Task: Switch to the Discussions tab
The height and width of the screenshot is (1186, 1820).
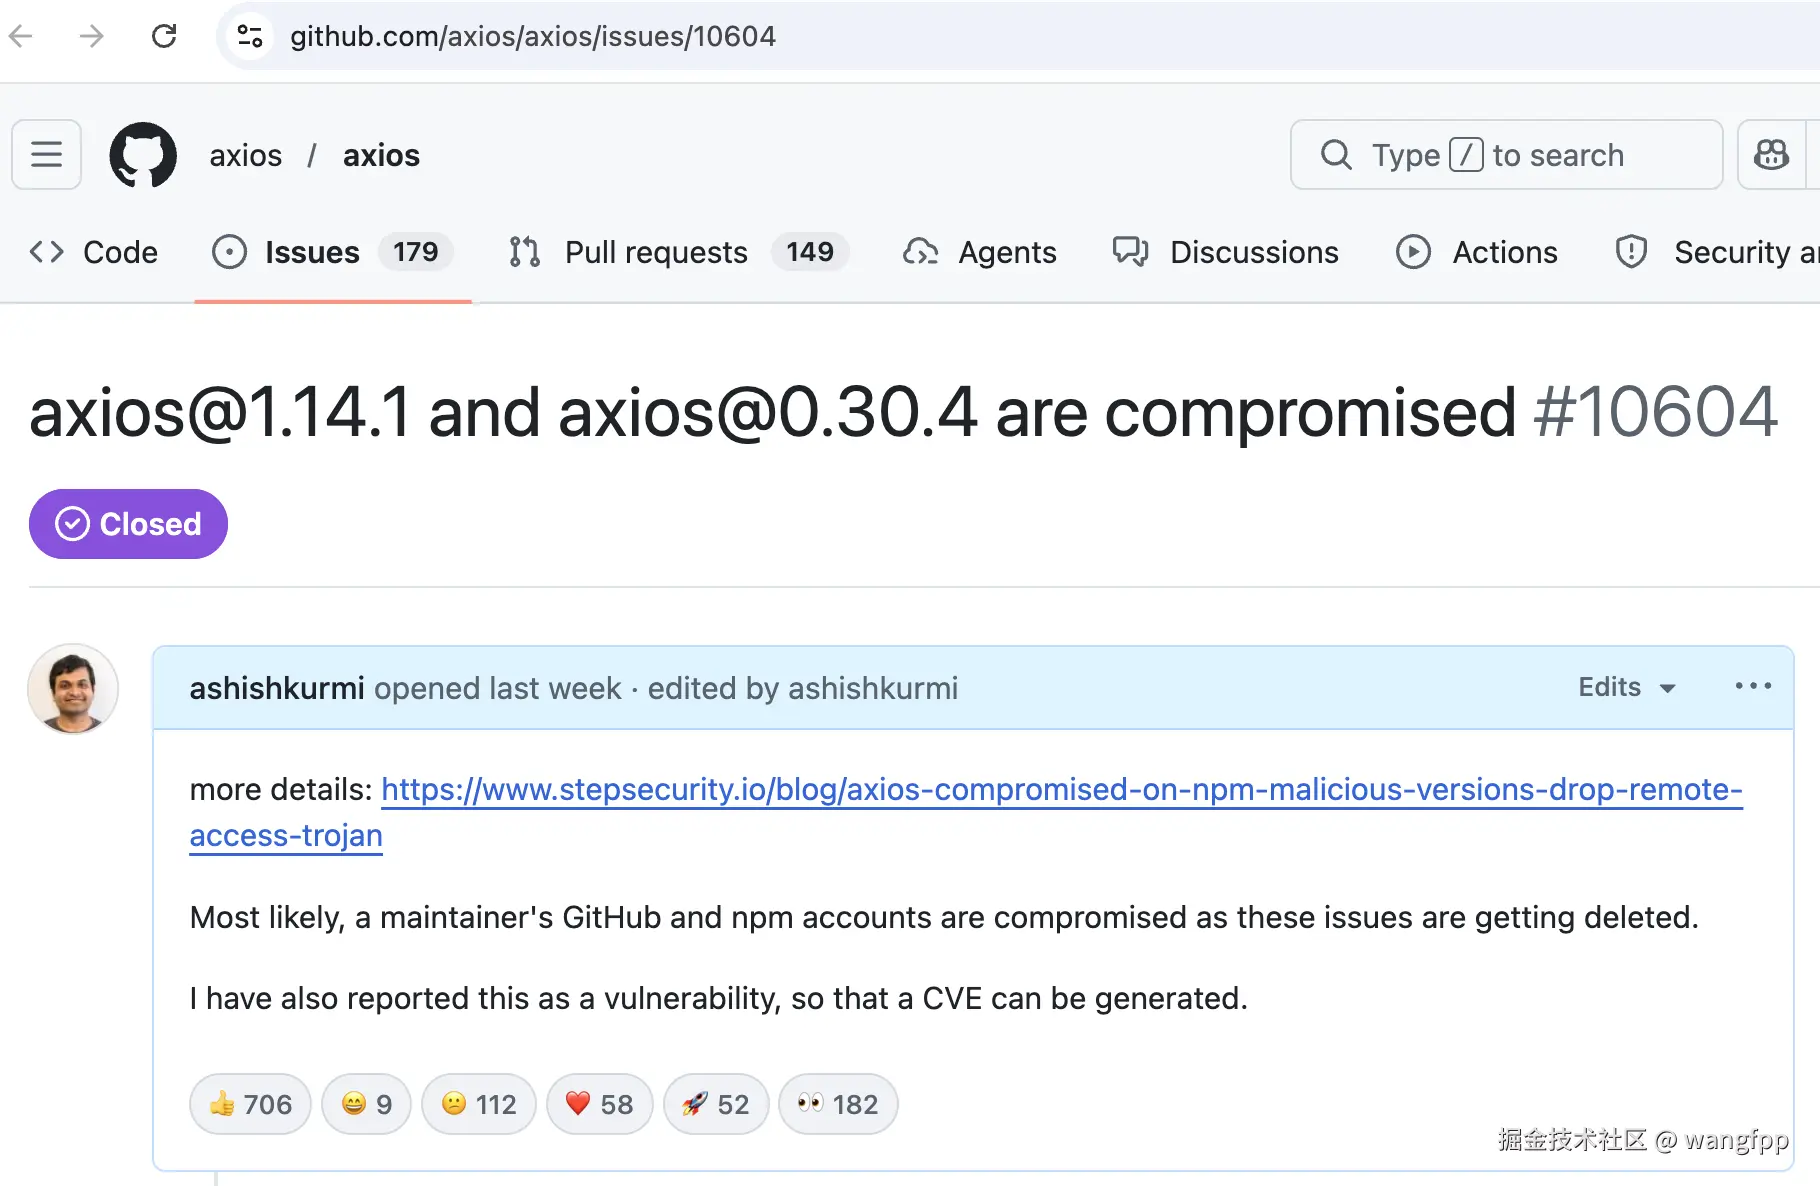Action: (x=1225, y=252)
